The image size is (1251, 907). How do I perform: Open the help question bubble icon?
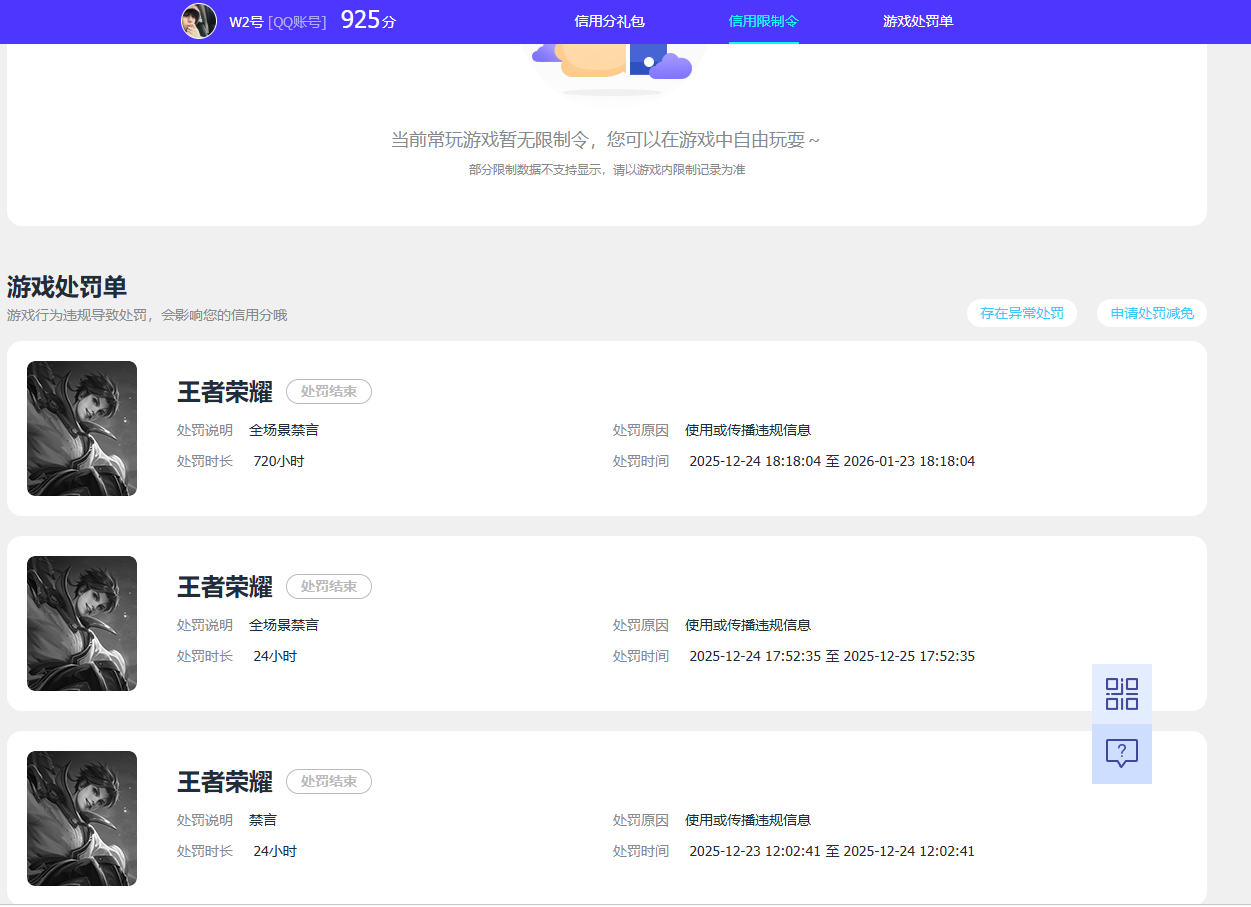tap(1122, 754)
